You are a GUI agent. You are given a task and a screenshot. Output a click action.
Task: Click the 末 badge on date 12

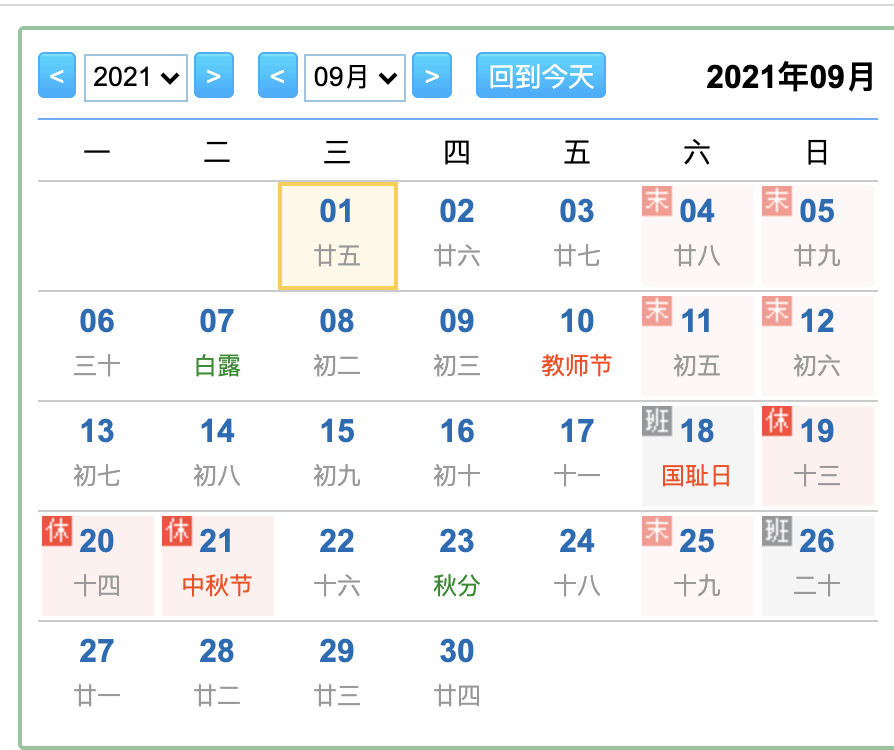(777, 311)
